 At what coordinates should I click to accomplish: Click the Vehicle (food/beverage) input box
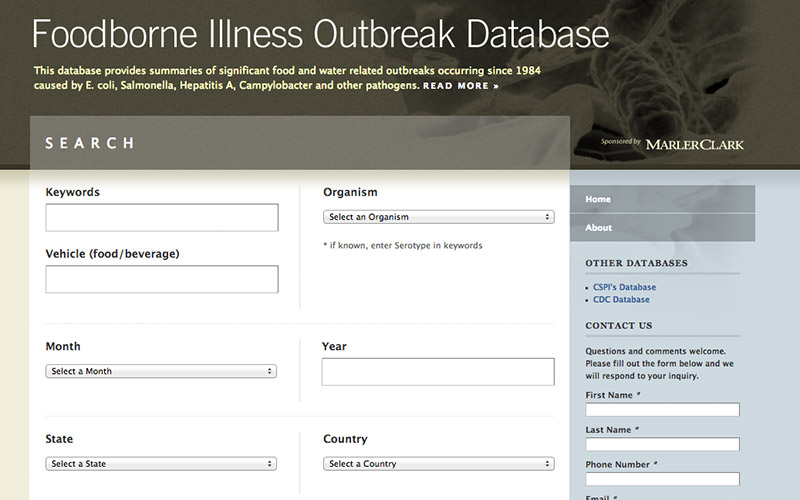[162, 279]
